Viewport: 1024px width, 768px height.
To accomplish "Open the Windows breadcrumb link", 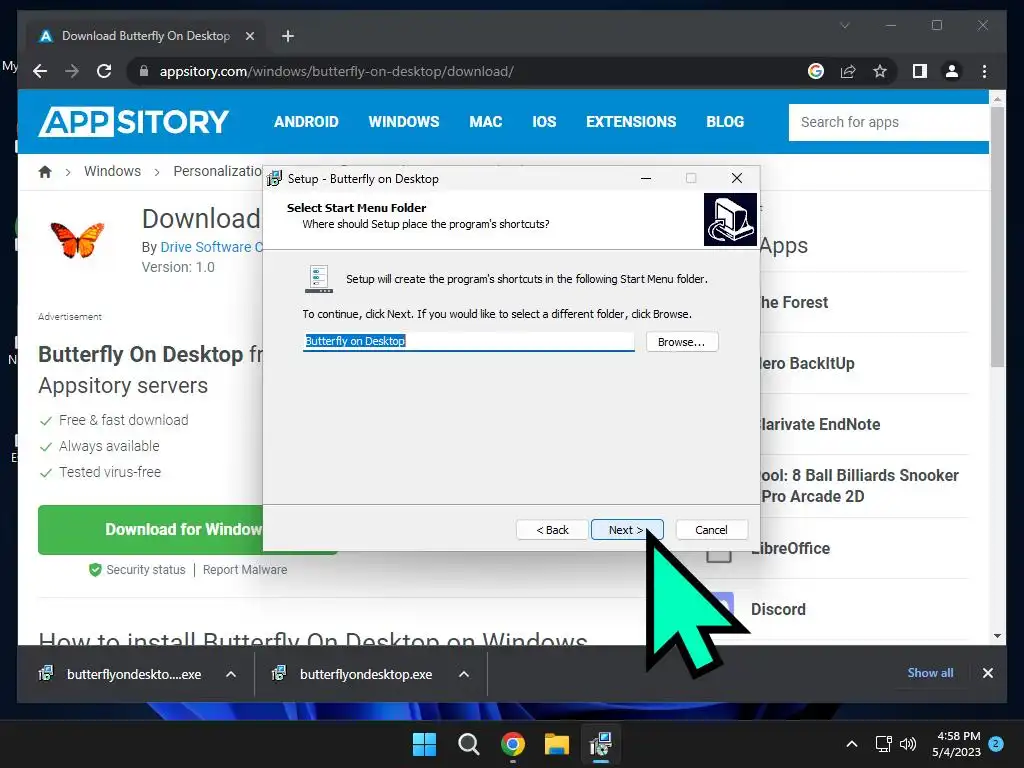I will click(112, 171).
